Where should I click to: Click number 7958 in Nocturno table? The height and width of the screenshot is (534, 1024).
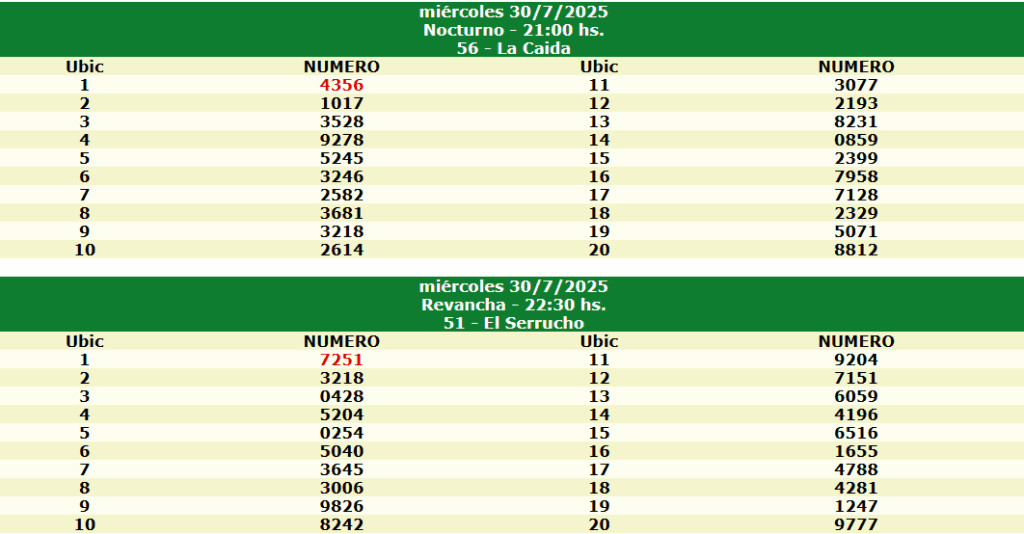pos(856,176)
